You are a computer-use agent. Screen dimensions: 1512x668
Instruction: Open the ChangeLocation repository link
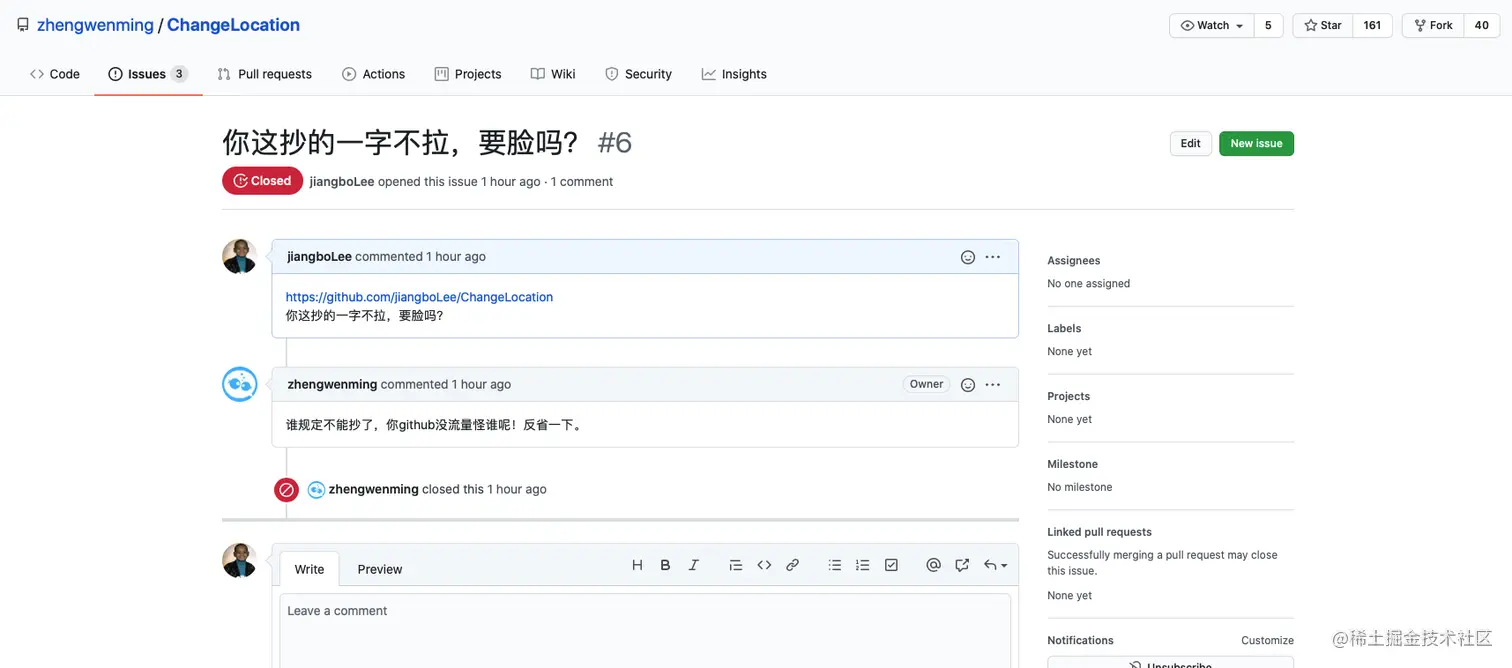coord(233,25)
